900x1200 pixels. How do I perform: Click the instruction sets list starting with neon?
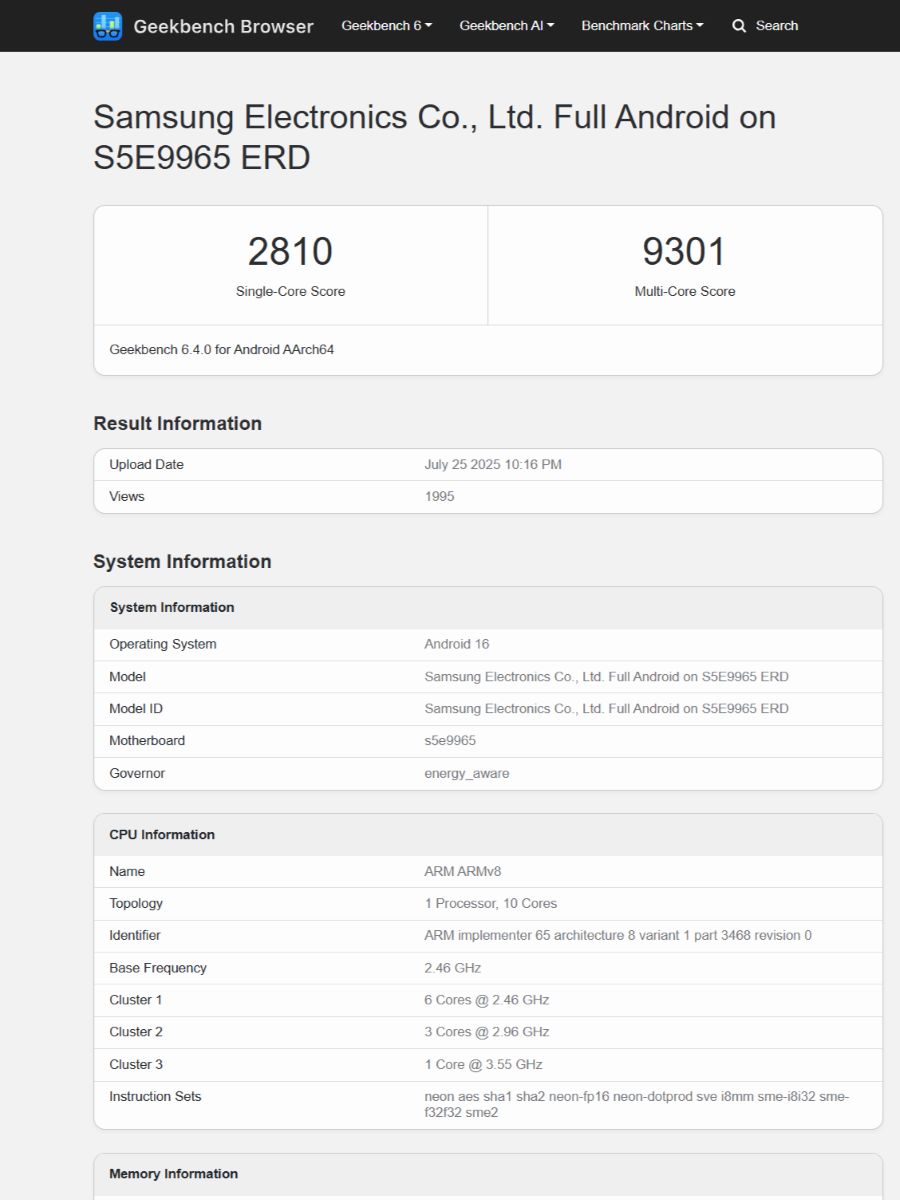pos(637,1104)
